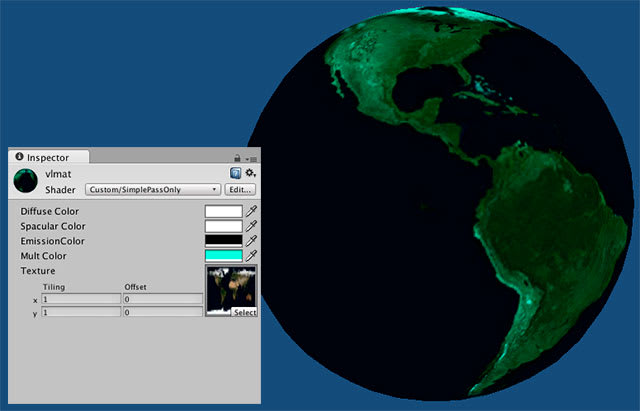Viewport: 640px width, 411px height.
Task: Open the material help reference icon
Action: pos(235,173)
